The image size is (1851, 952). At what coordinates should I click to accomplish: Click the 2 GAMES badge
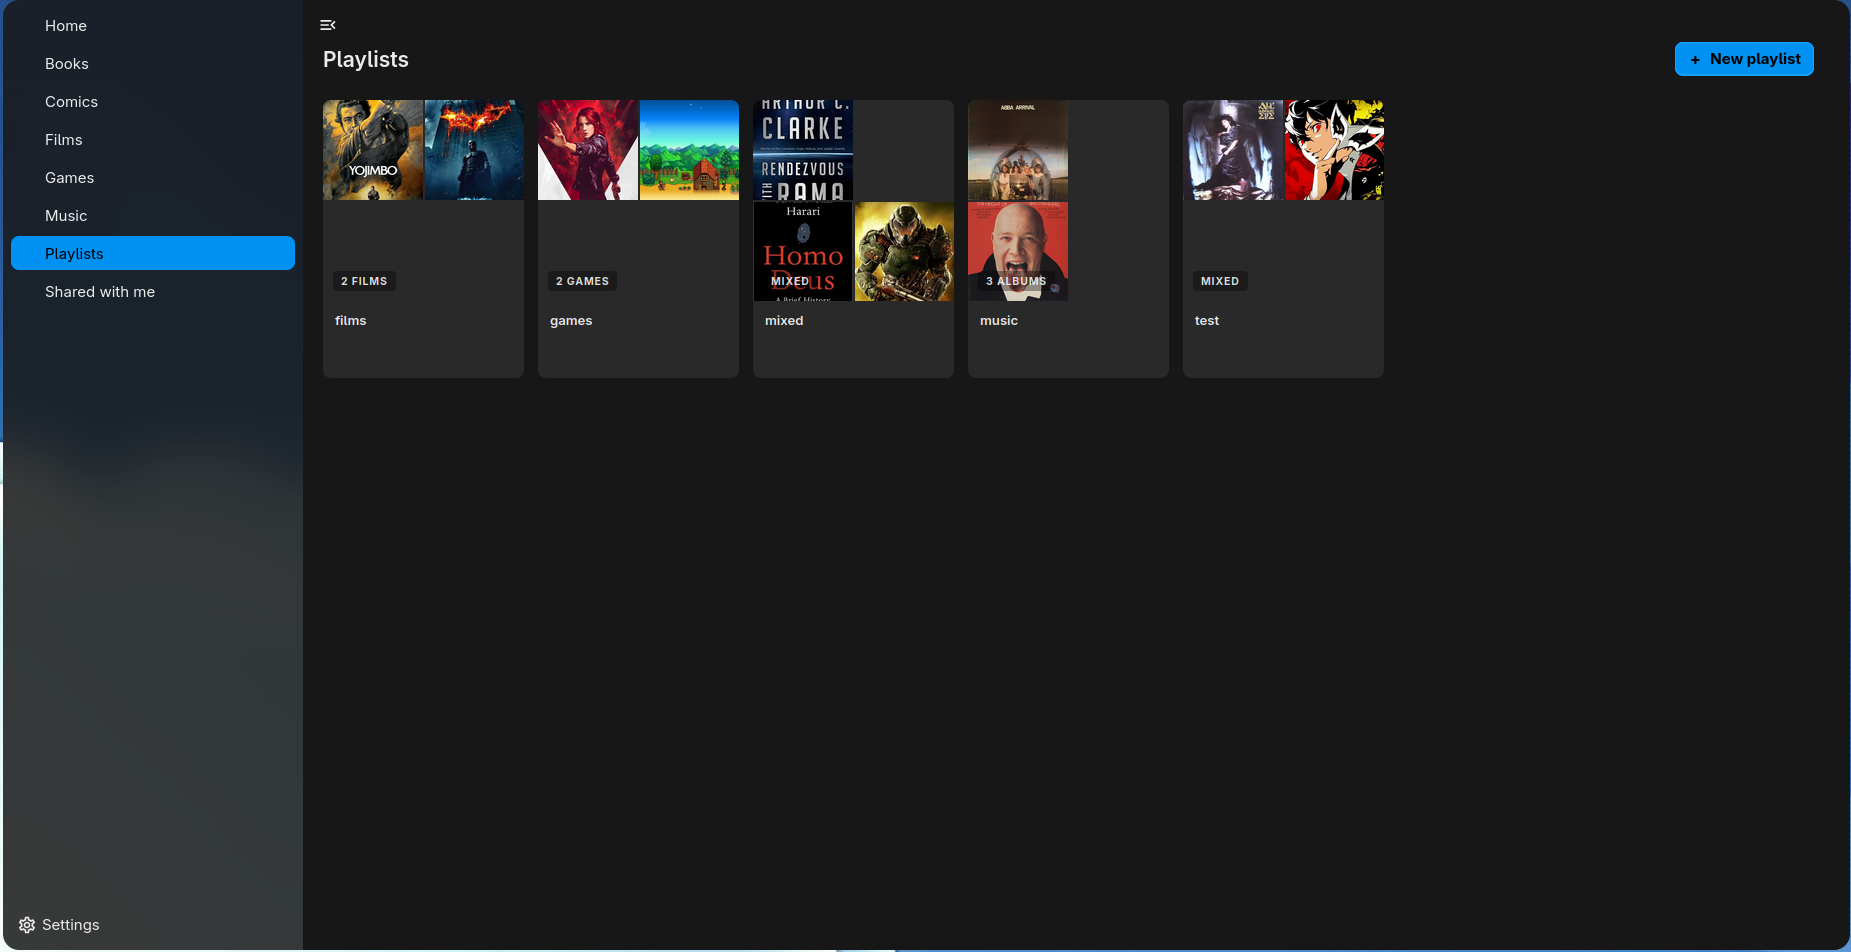coord(582,281)
